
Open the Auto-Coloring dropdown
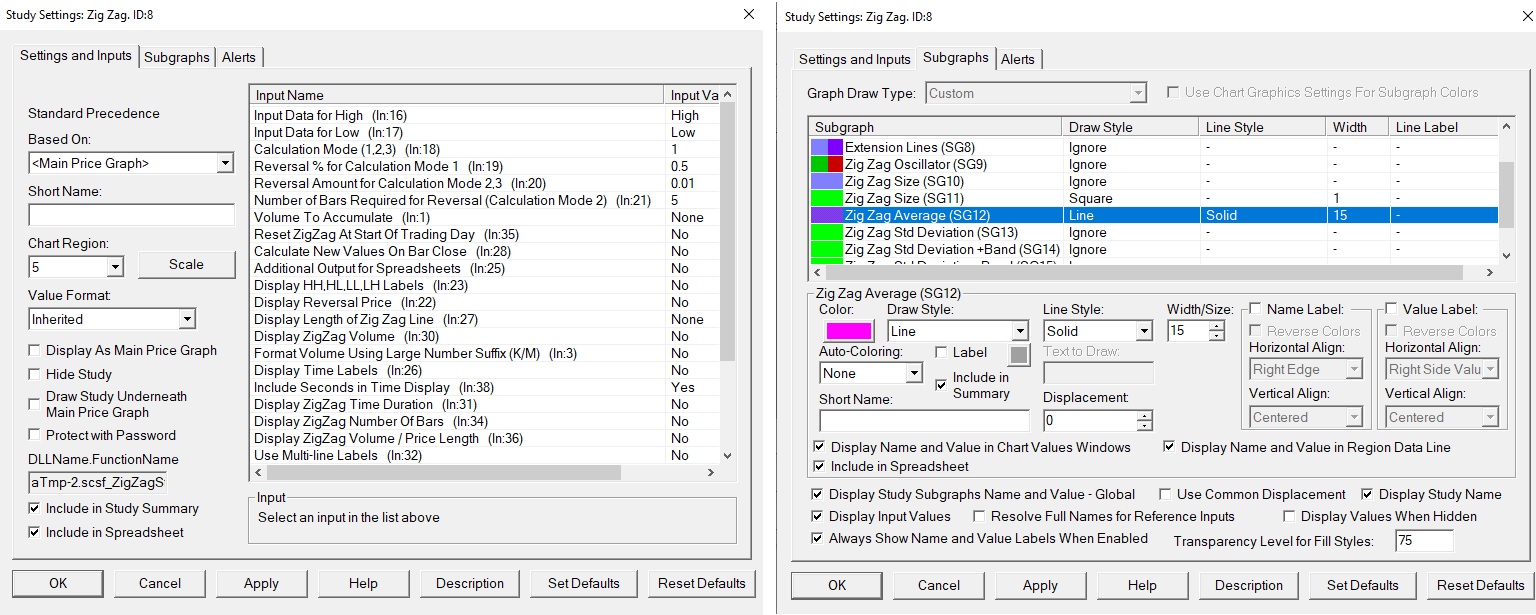click(x=912, y=373)
